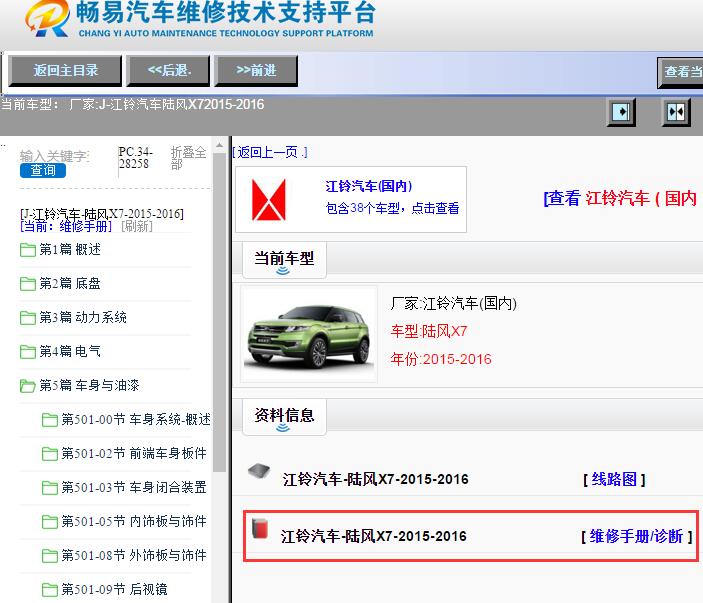This screenshot has height=603, width=703.
Task: Click the single-arrow panel collapse icon
Action: tap(621, 112)
